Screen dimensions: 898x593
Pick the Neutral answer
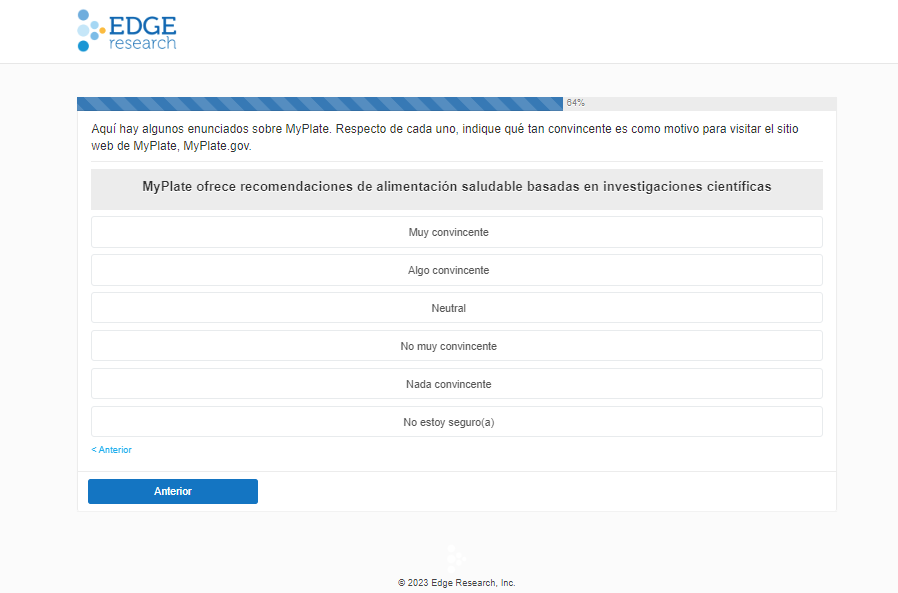coord(456,308)
